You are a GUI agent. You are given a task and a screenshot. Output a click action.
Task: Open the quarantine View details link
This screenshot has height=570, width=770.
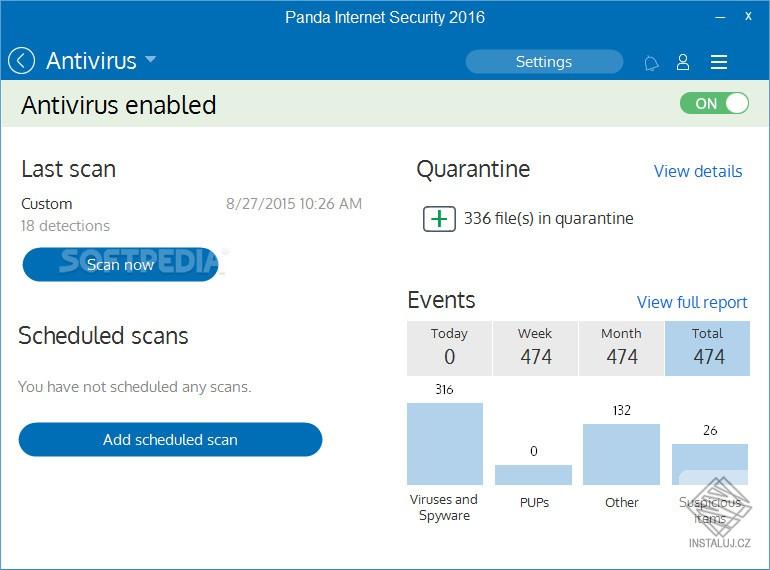(x=697, y=171)
